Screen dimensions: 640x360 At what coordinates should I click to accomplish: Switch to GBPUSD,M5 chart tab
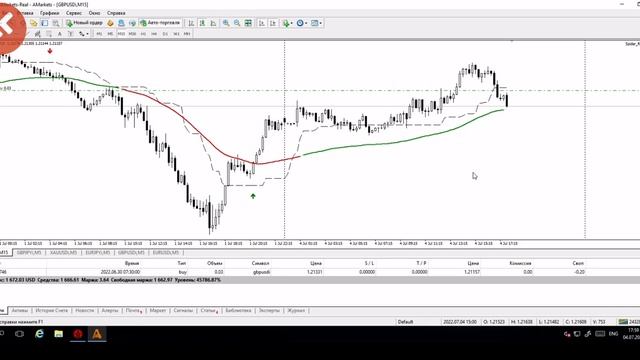[131, 253]
